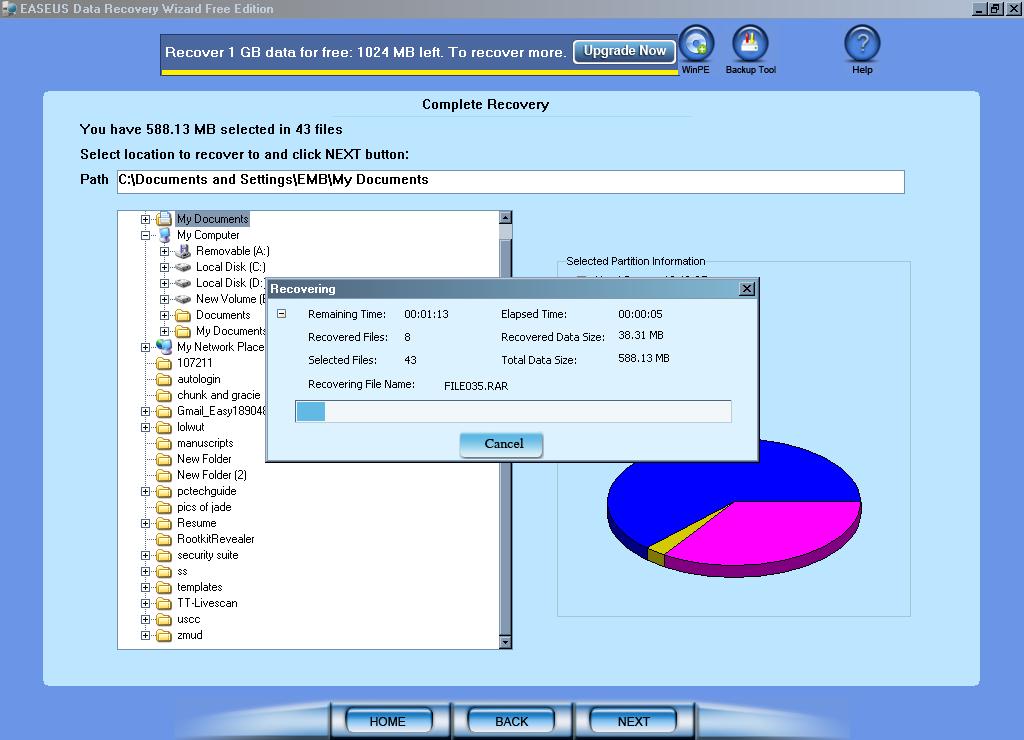Viewport: 1024px width, 740px height.
Task: Open the WinPE bootable disc tool
Action: click(696, 44)
